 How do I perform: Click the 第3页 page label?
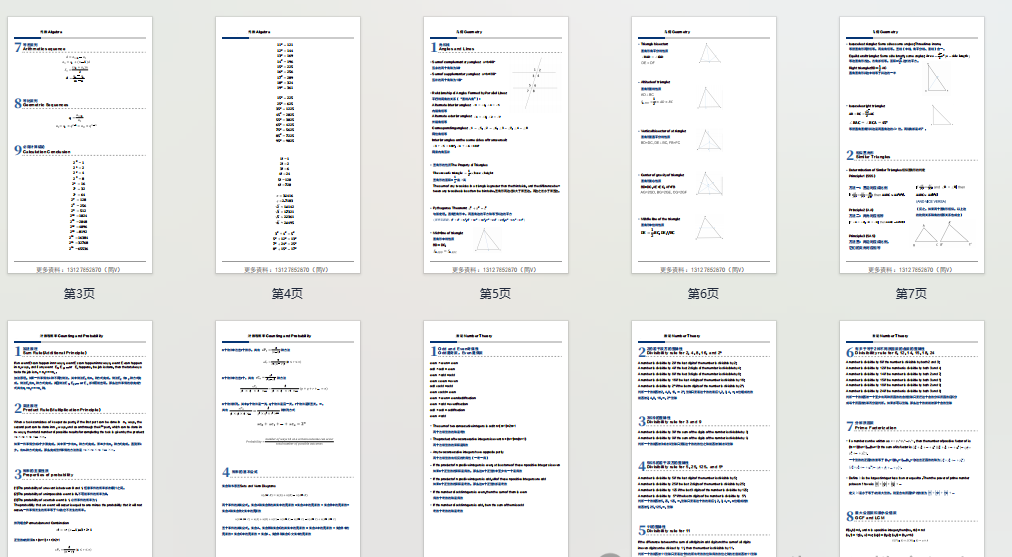[x=80, y=294]
